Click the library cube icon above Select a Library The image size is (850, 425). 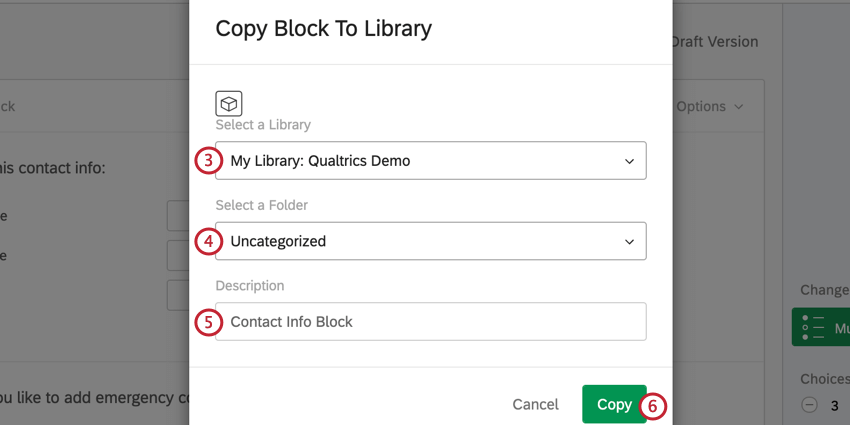(x=229, y=103)
